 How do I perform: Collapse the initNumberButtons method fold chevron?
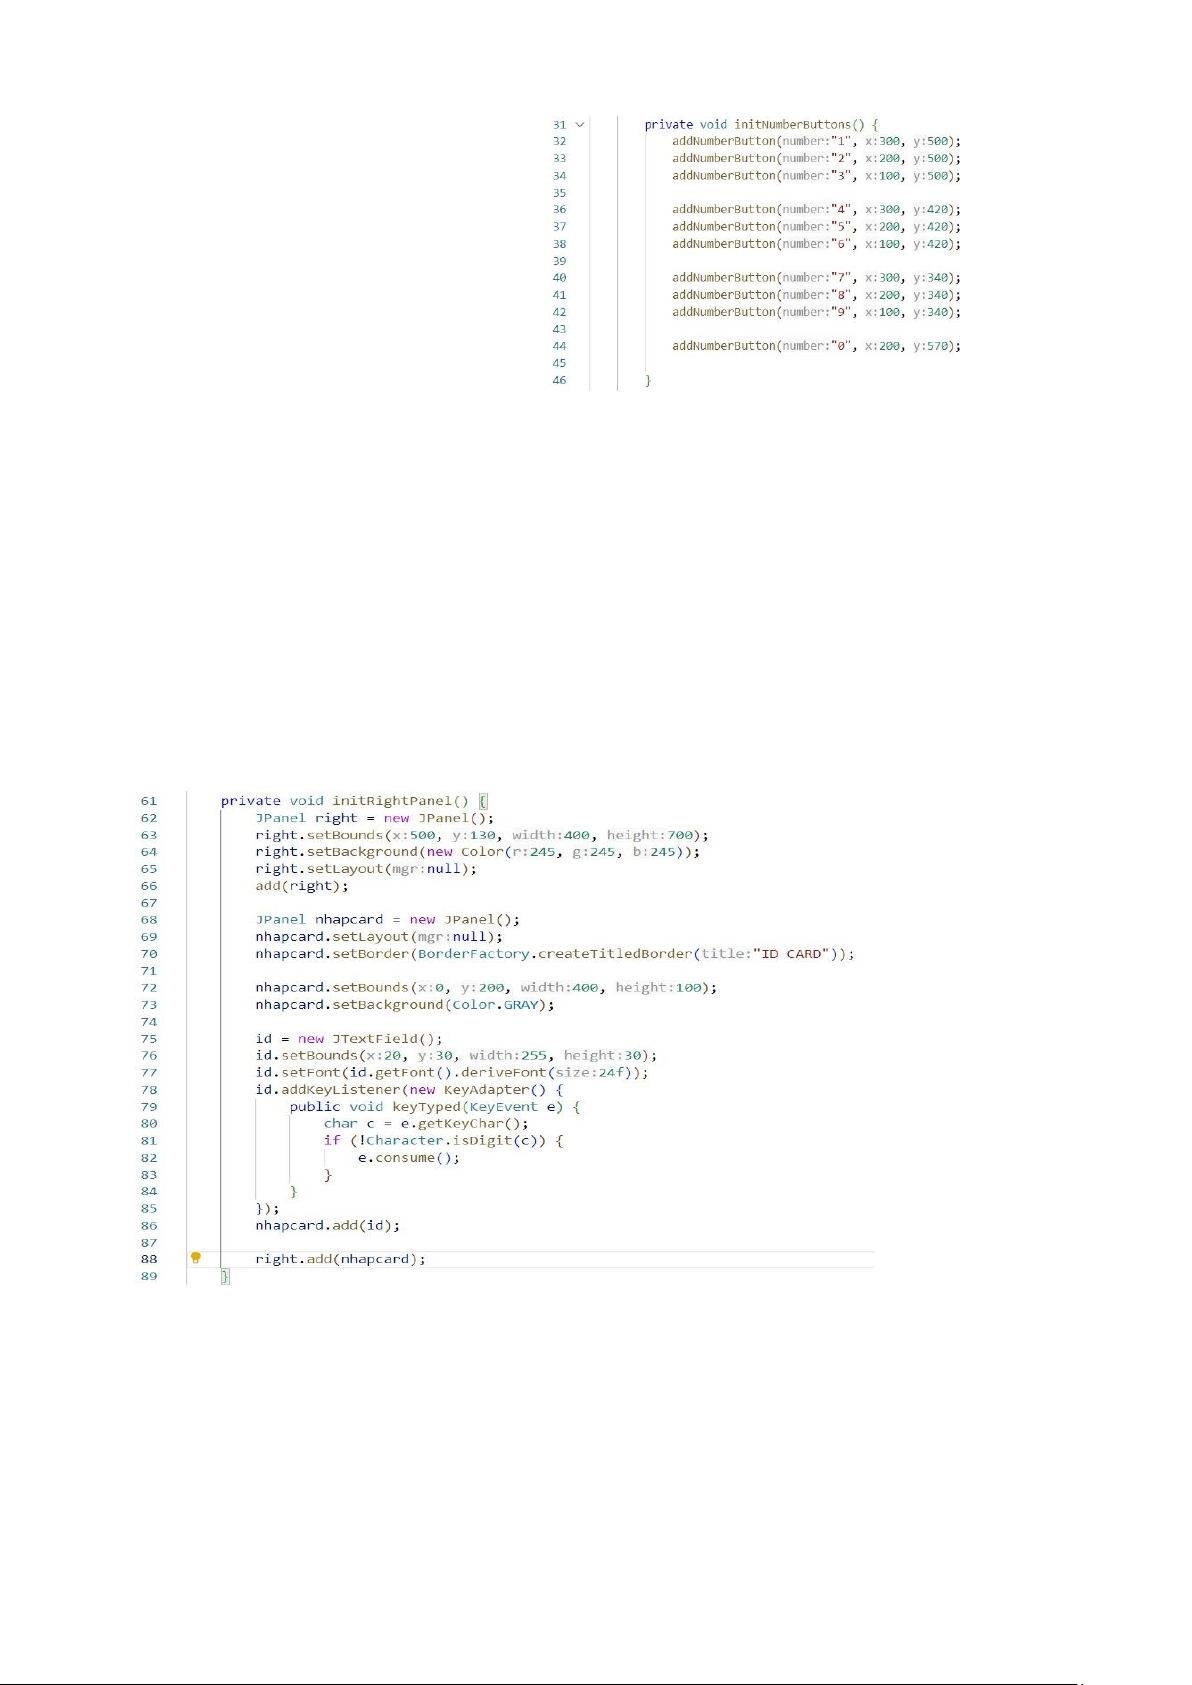coord(579,125)
